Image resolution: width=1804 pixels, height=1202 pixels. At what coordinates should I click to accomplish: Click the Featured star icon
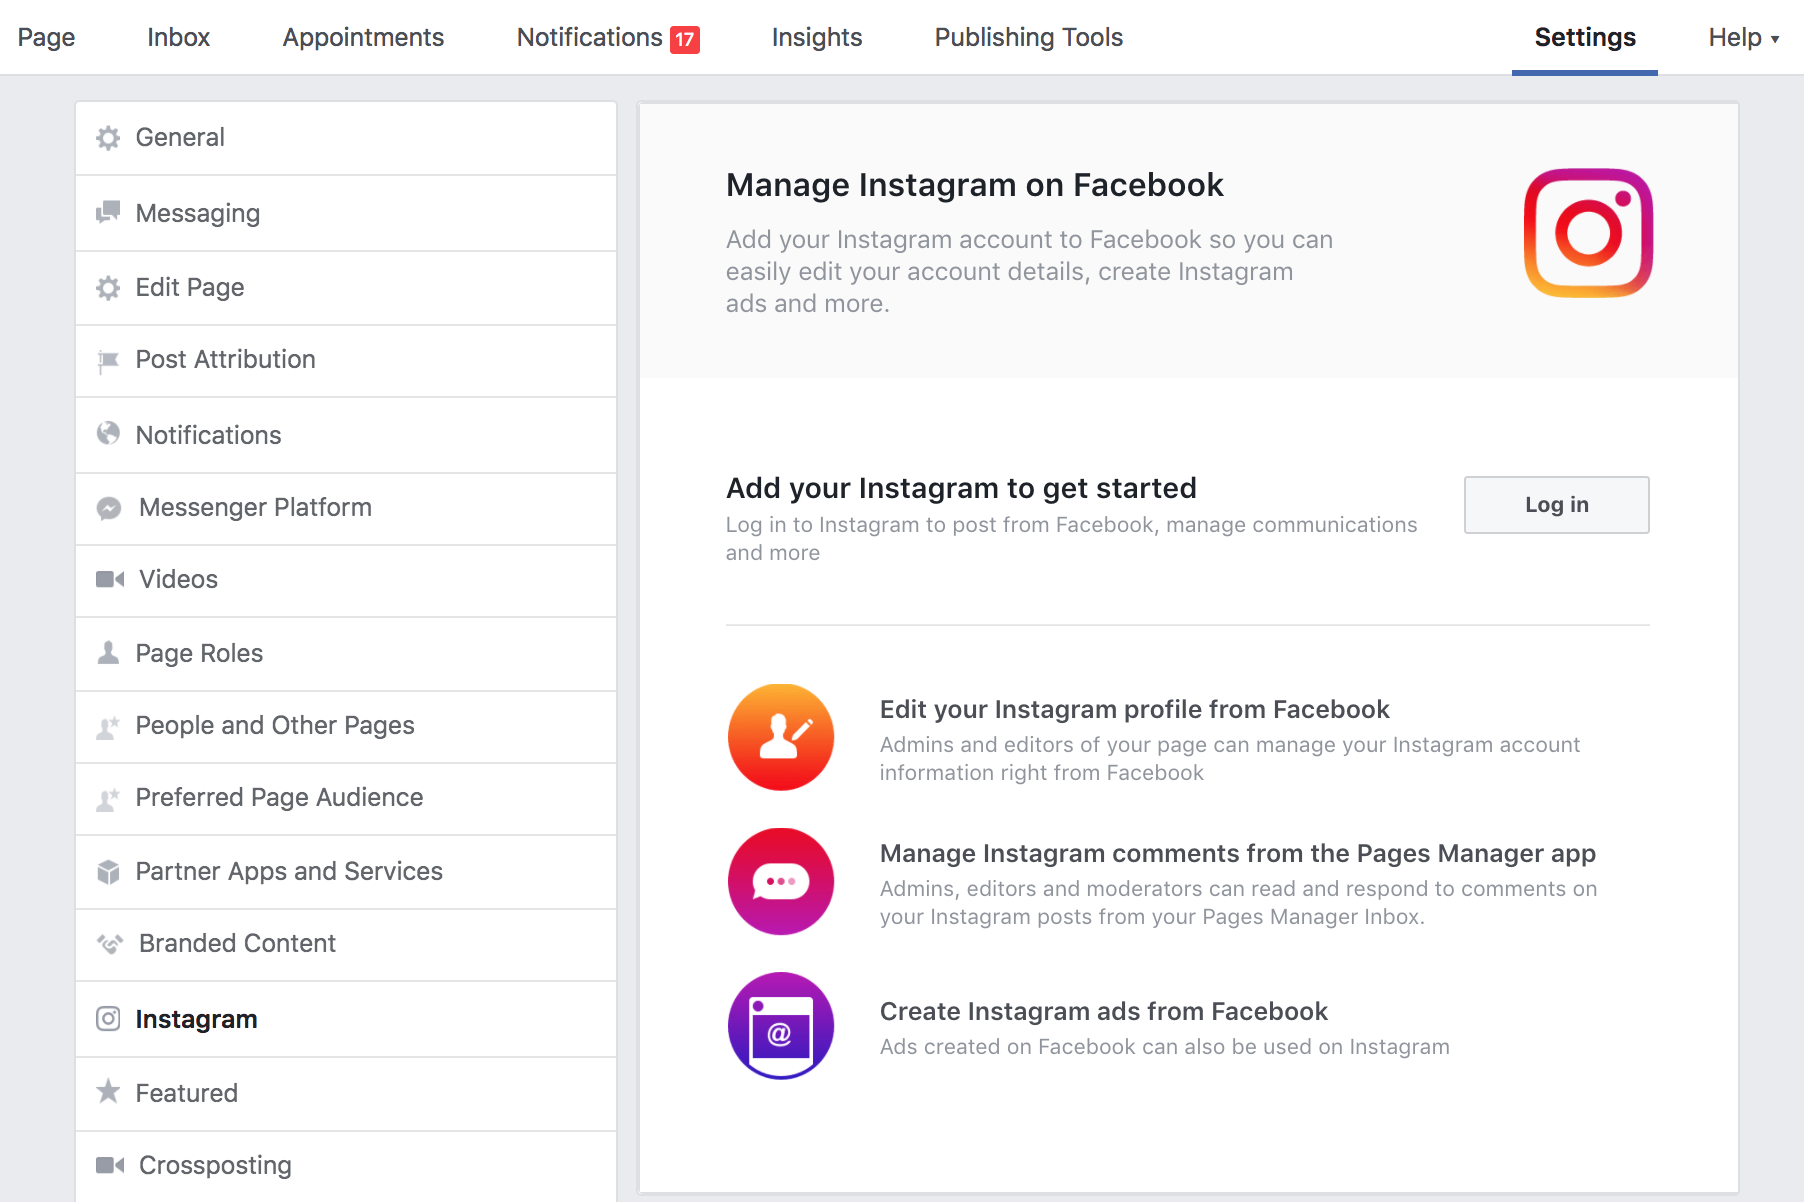pyautogui.click(x=108, y=1092)
